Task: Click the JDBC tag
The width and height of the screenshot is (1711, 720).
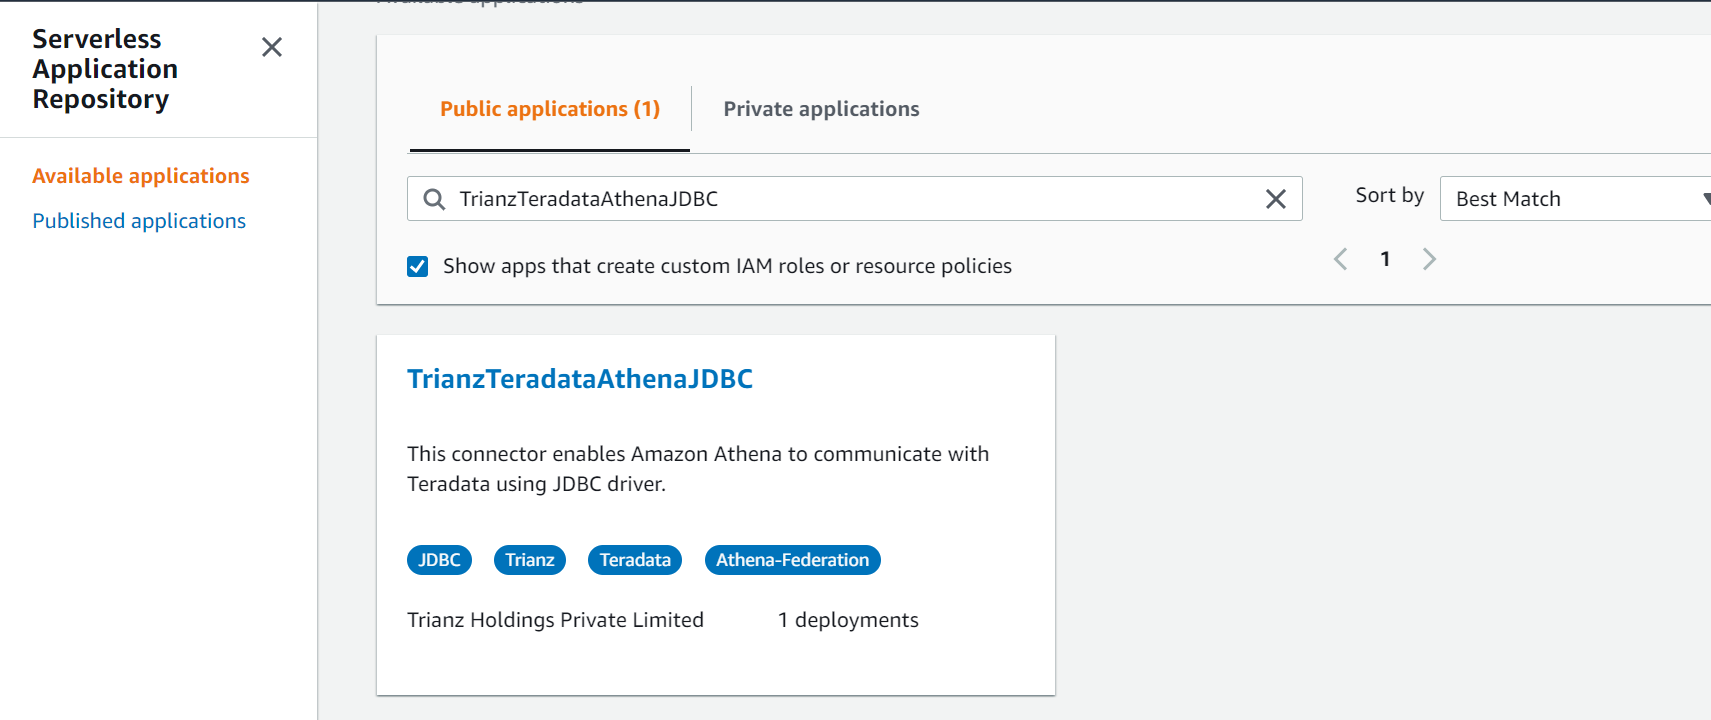Action: 439,560
